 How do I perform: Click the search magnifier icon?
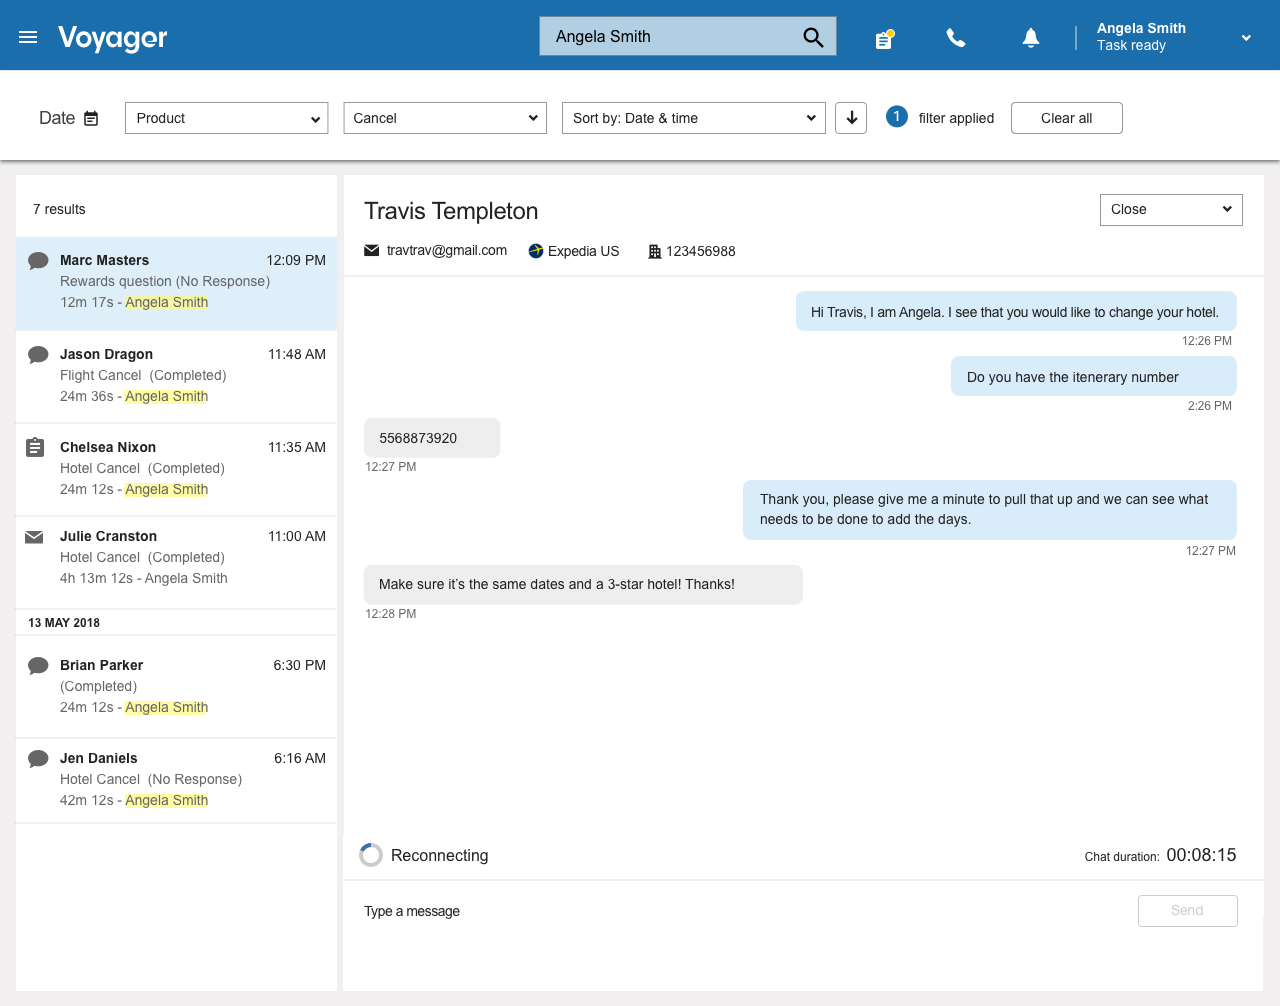(813, 37)
